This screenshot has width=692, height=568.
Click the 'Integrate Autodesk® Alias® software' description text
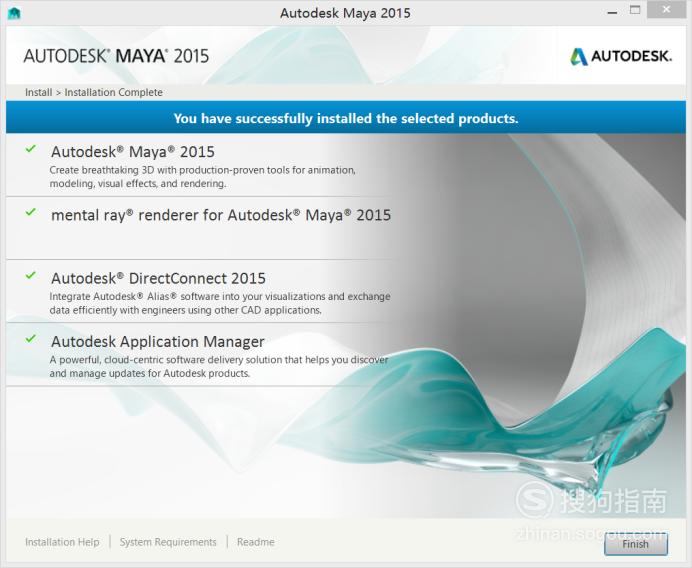point(220,303)
